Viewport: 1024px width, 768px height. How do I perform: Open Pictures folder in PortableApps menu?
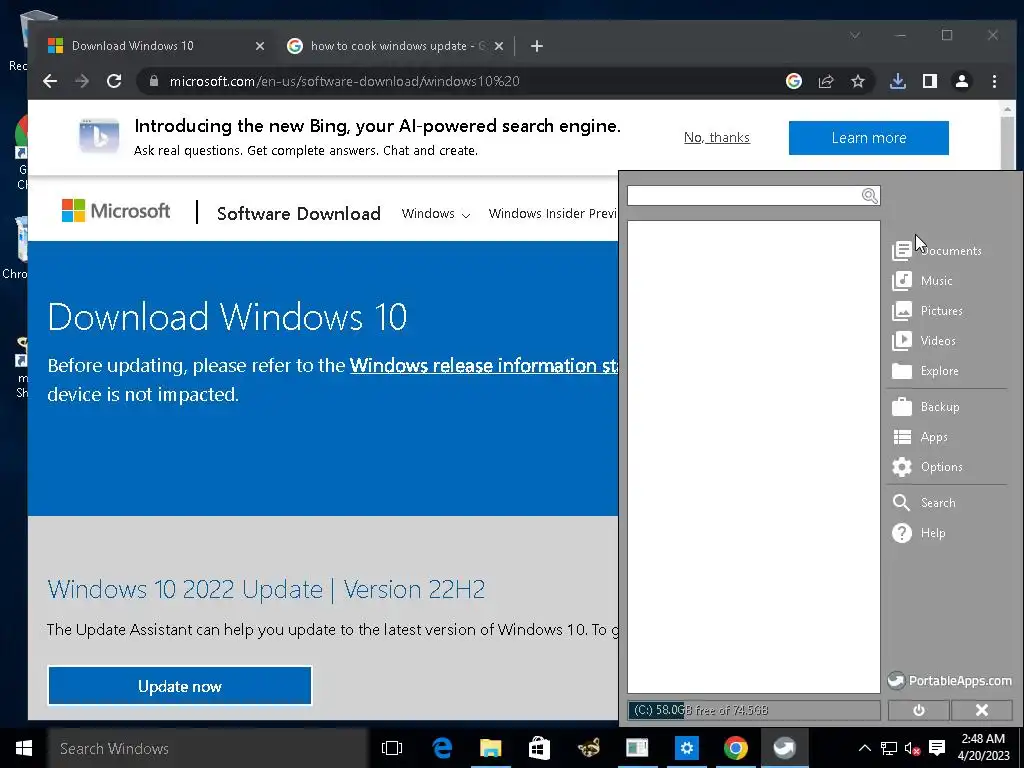(927, 311)
